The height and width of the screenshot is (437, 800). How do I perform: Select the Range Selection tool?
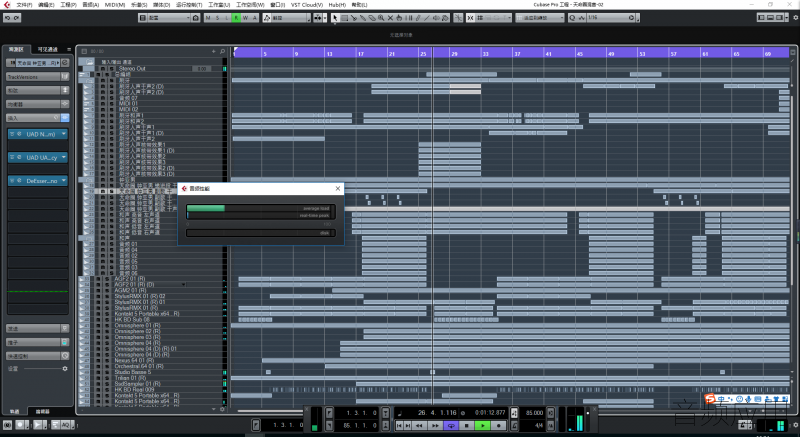pyautogui.click(x=344, y=18)
